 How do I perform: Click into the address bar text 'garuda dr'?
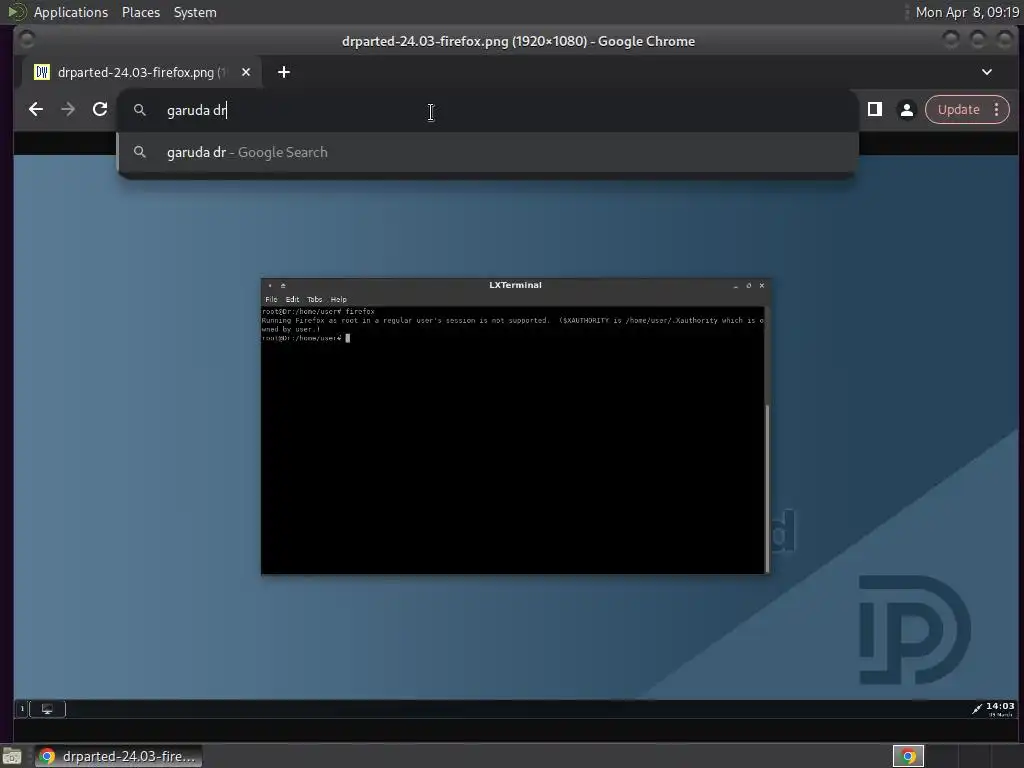(x=196, y=110)
